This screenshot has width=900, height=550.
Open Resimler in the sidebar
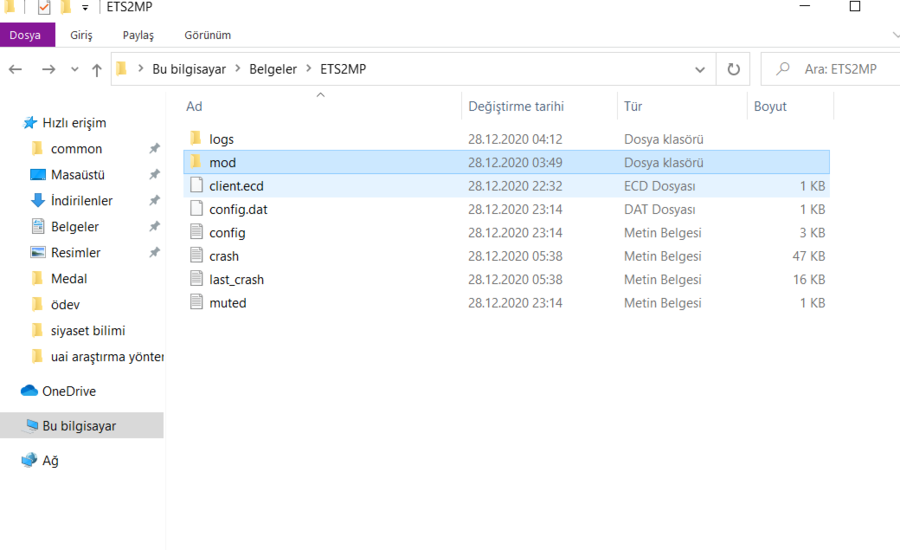point(75,253)
